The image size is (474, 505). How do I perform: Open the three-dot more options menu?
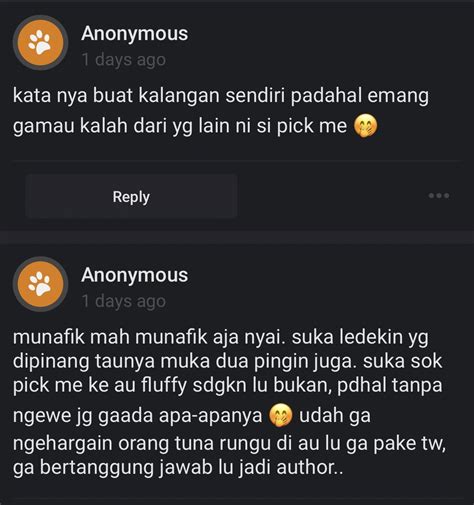tap(439, 196)
